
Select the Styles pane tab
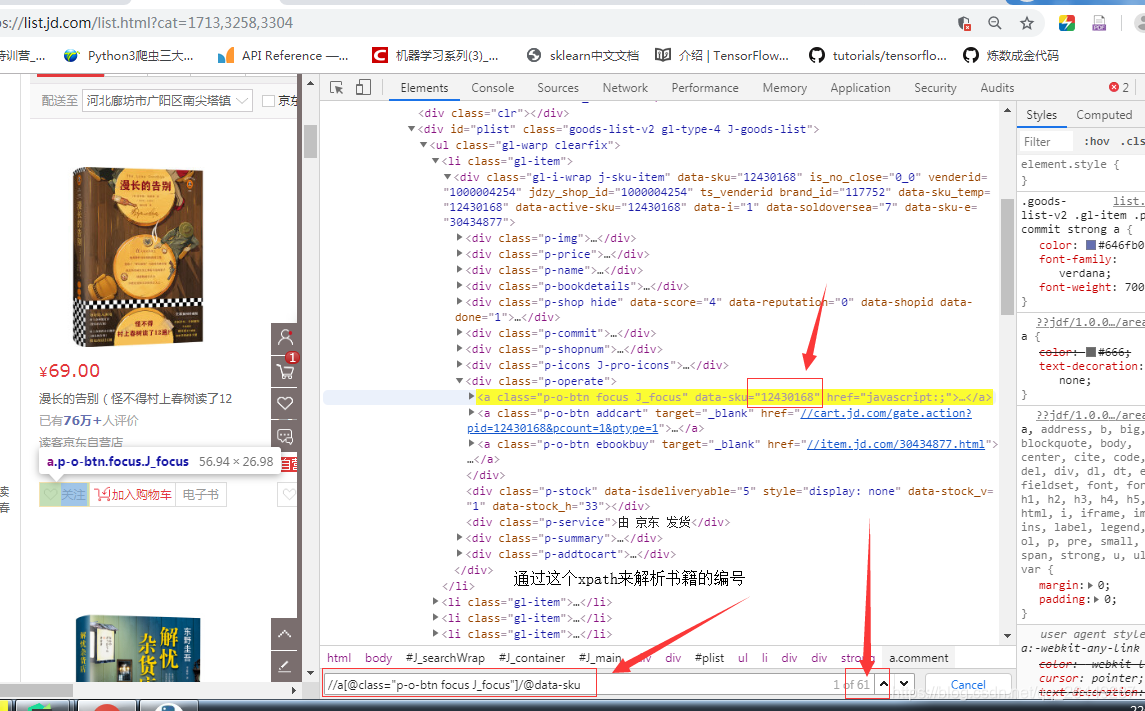pyautogui.click(x=1041, y=115)
